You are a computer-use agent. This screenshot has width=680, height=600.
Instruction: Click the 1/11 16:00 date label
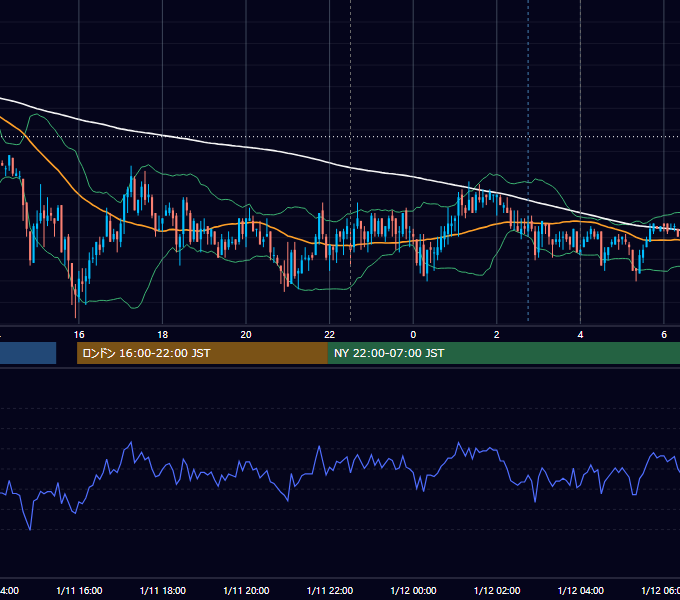(x=79, y=590)
